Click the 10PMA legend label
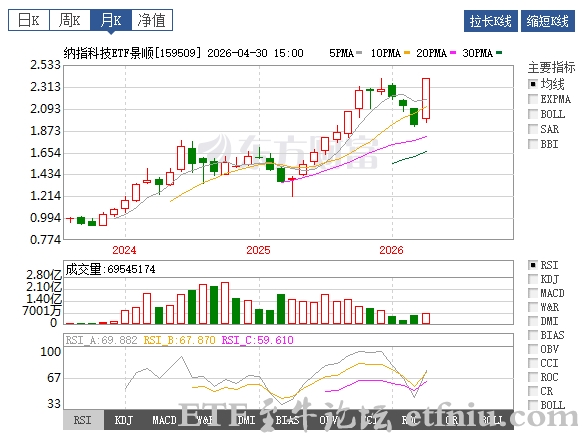583x440 pixels. click(386, 53)
